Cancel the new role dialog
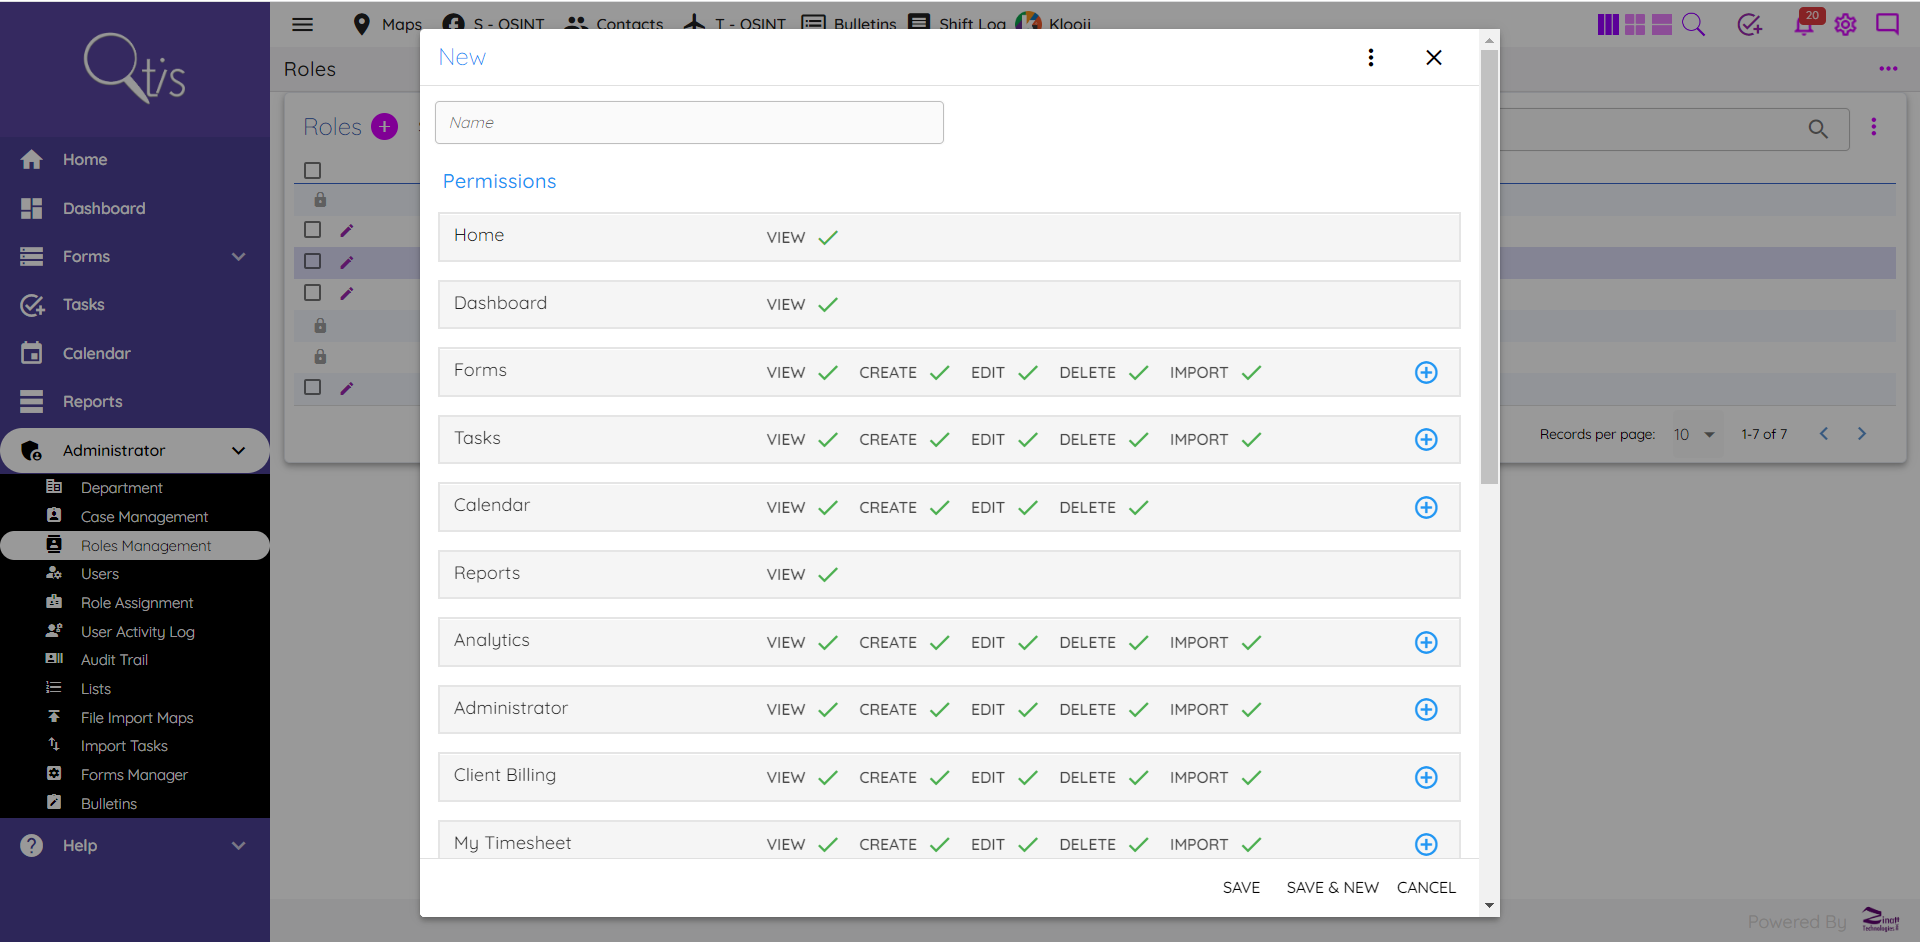This screenshot has width=1920, height=942. [1426, 887]
